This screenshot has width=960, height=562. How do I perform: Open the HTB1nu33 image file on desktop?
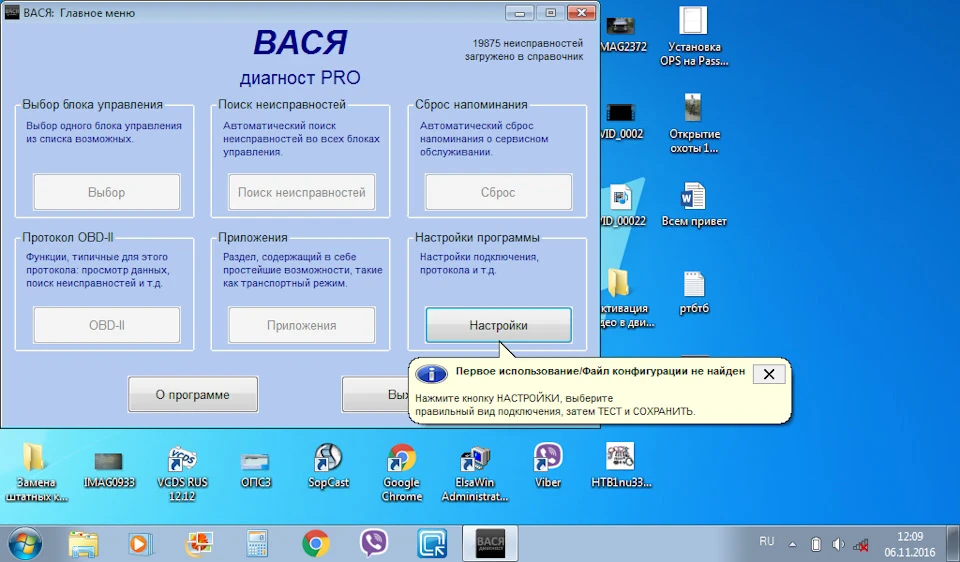[621, 466]
